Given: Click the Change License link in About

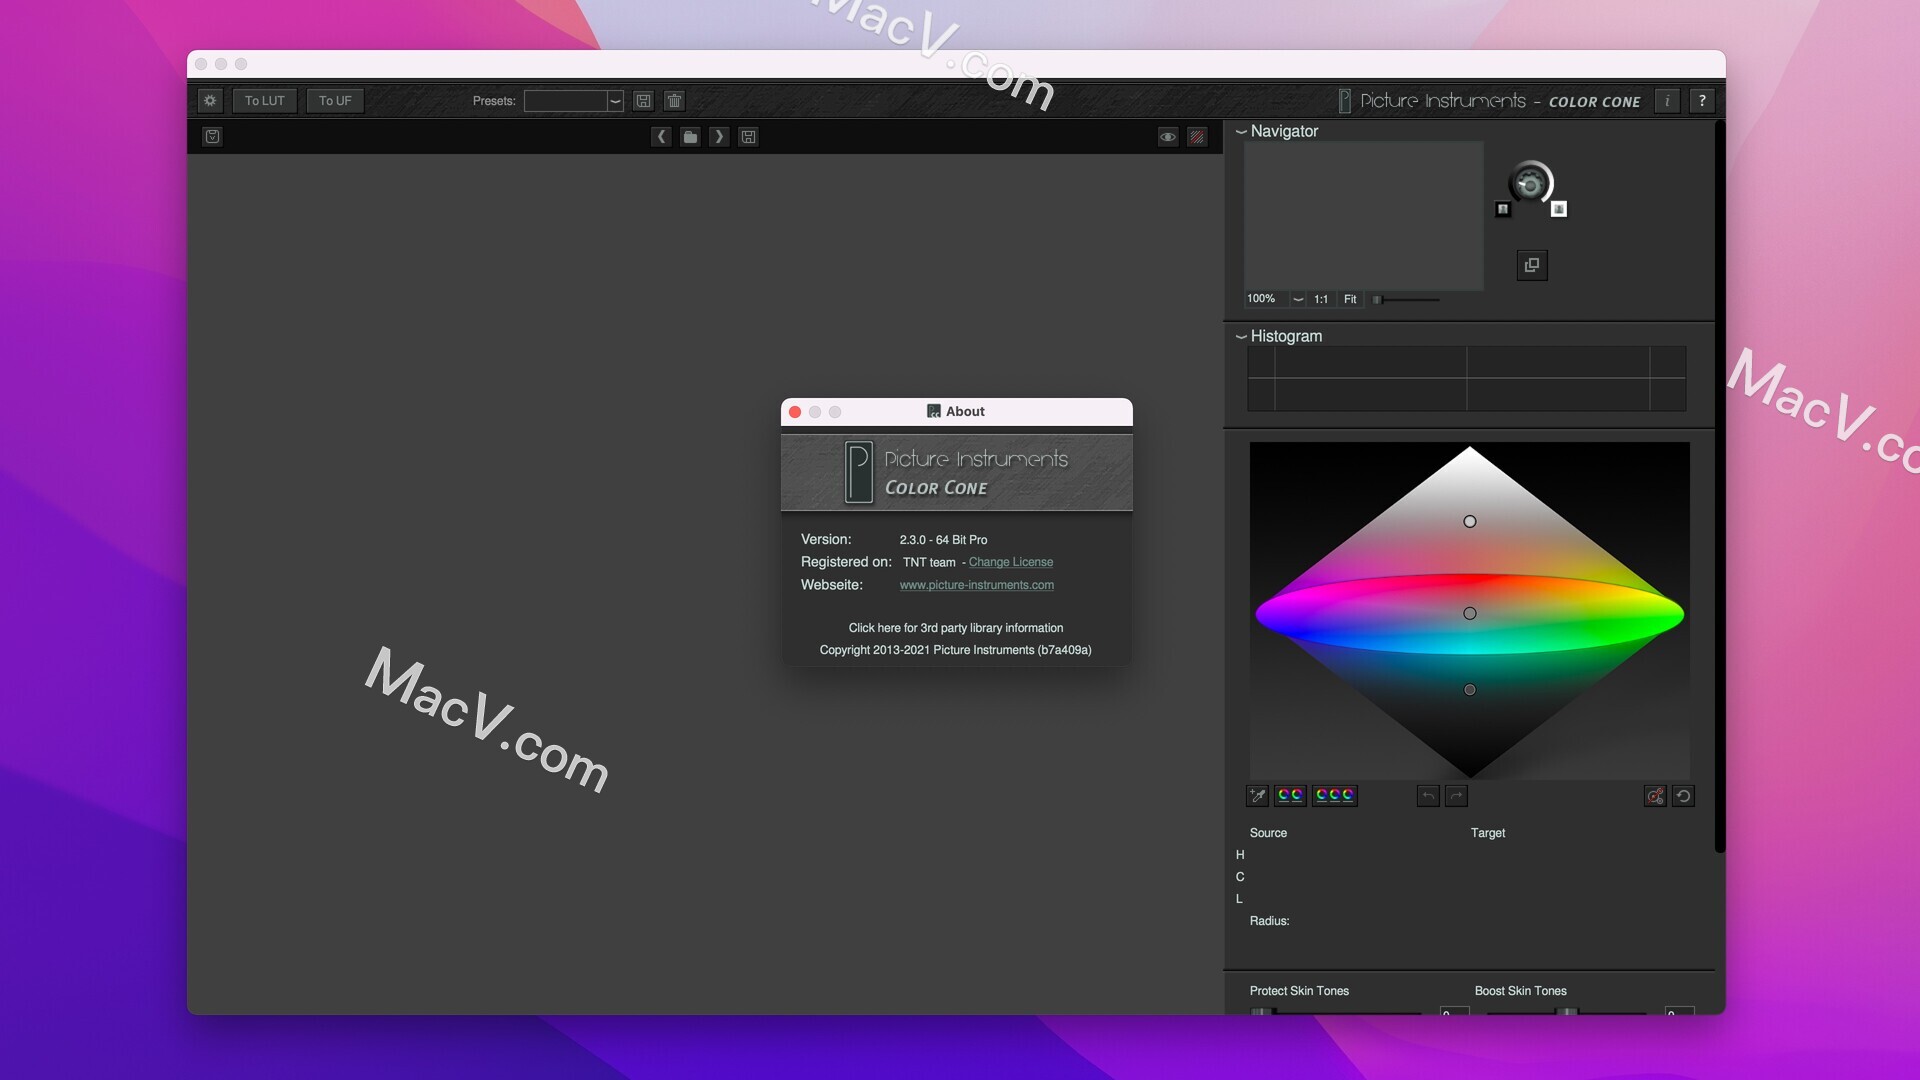Looking at the screenshot, I should point(1011,563).
